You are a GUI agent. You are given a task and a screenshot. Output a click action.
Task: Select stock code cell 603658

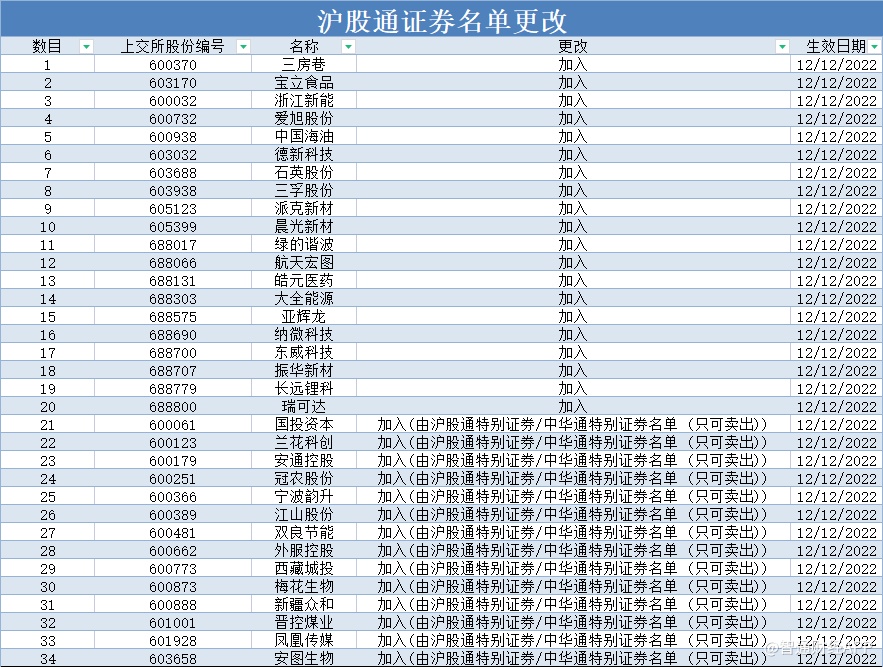[x=173, y=659]
